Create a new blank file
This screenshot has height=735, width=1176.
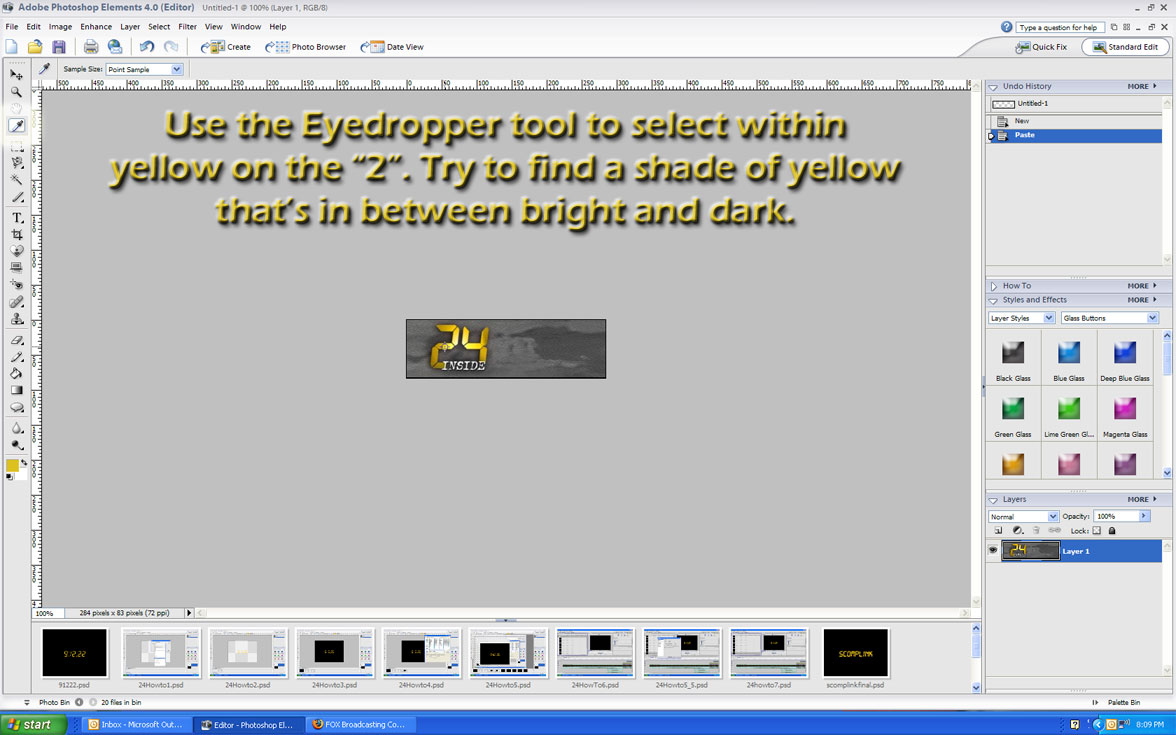coord(12,46)
